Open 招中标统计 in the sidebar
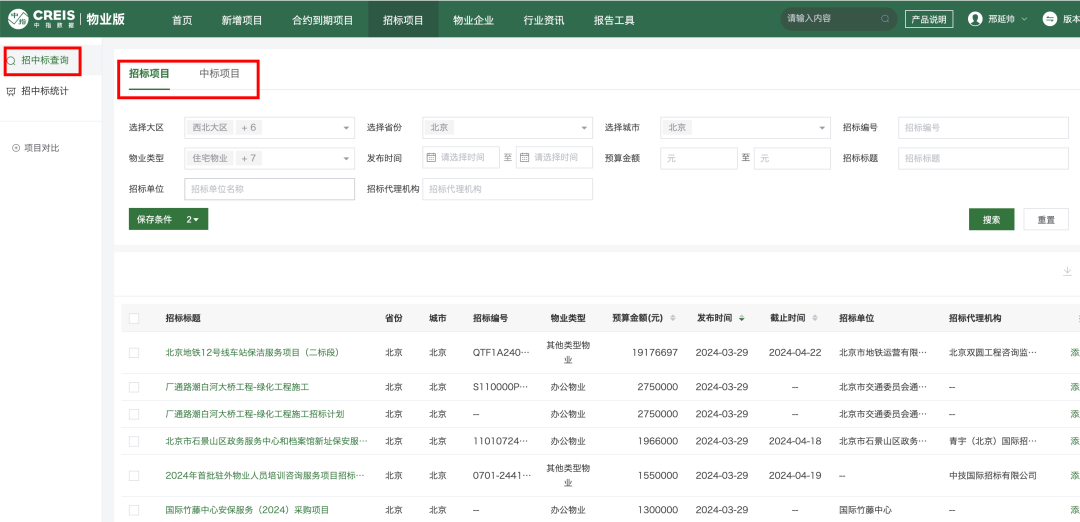Screen dimensions: 1080x522 [45, 91]
